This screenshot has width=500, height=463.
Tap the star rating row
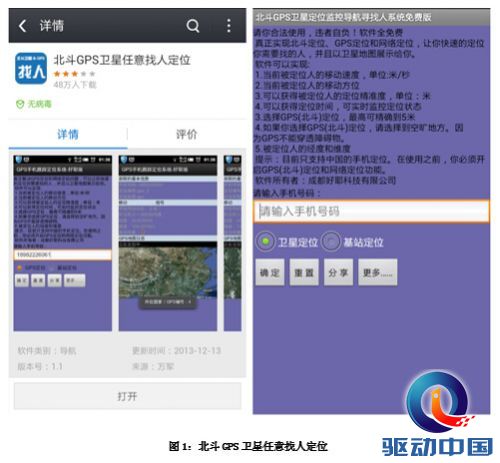tap(74, 74)
